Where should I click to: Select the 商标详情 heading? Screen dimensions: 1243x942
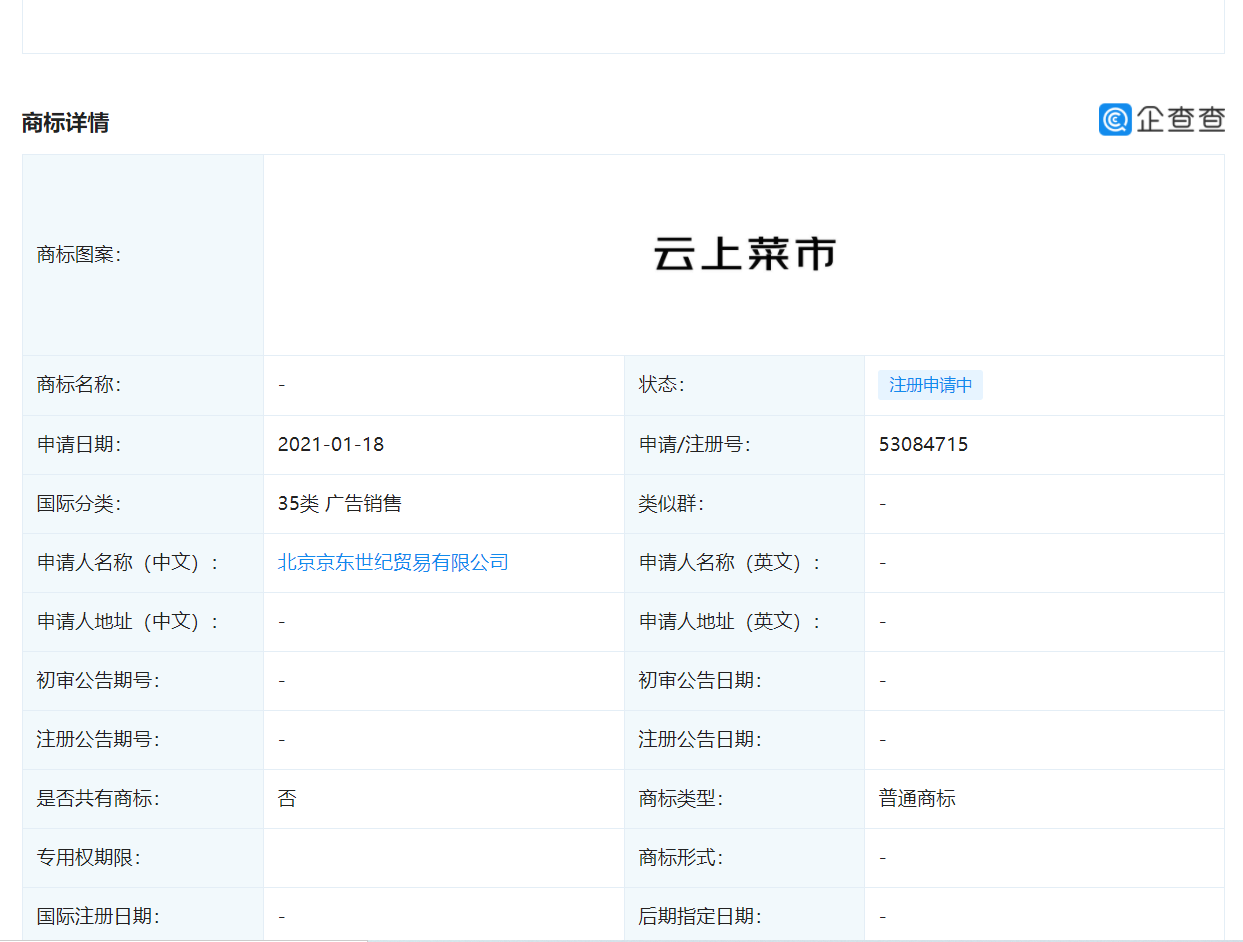click(x=66, y=123)
